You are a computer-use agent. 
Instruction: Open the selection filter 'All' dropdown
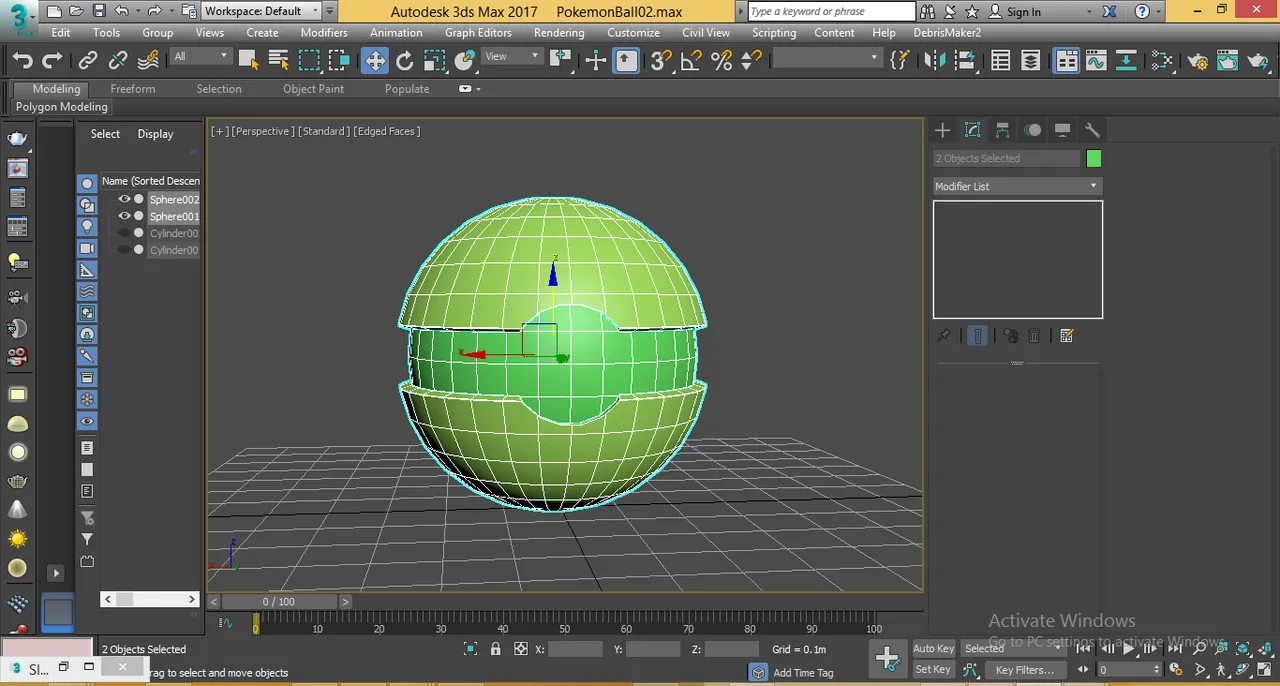point(201,57)
